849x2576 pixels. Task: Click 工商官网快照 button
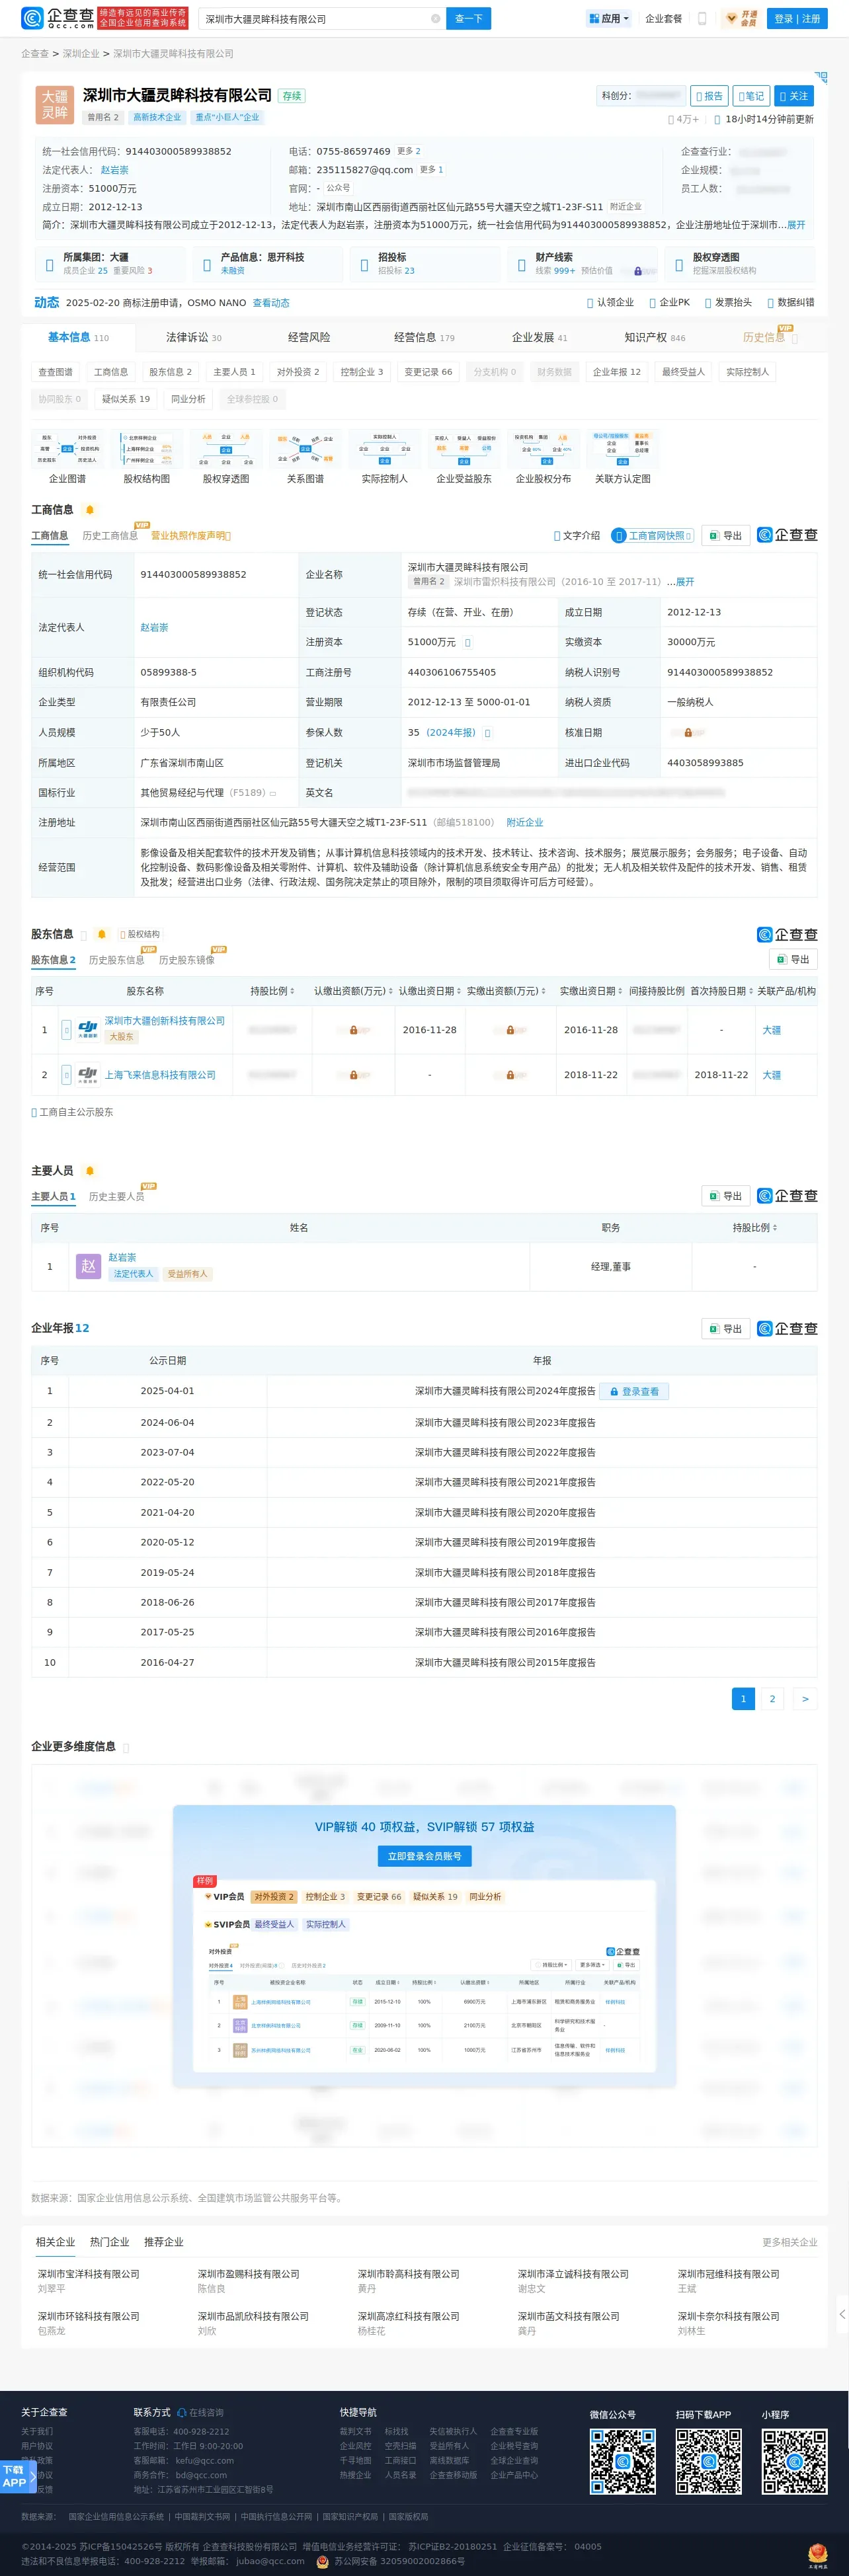653,536
